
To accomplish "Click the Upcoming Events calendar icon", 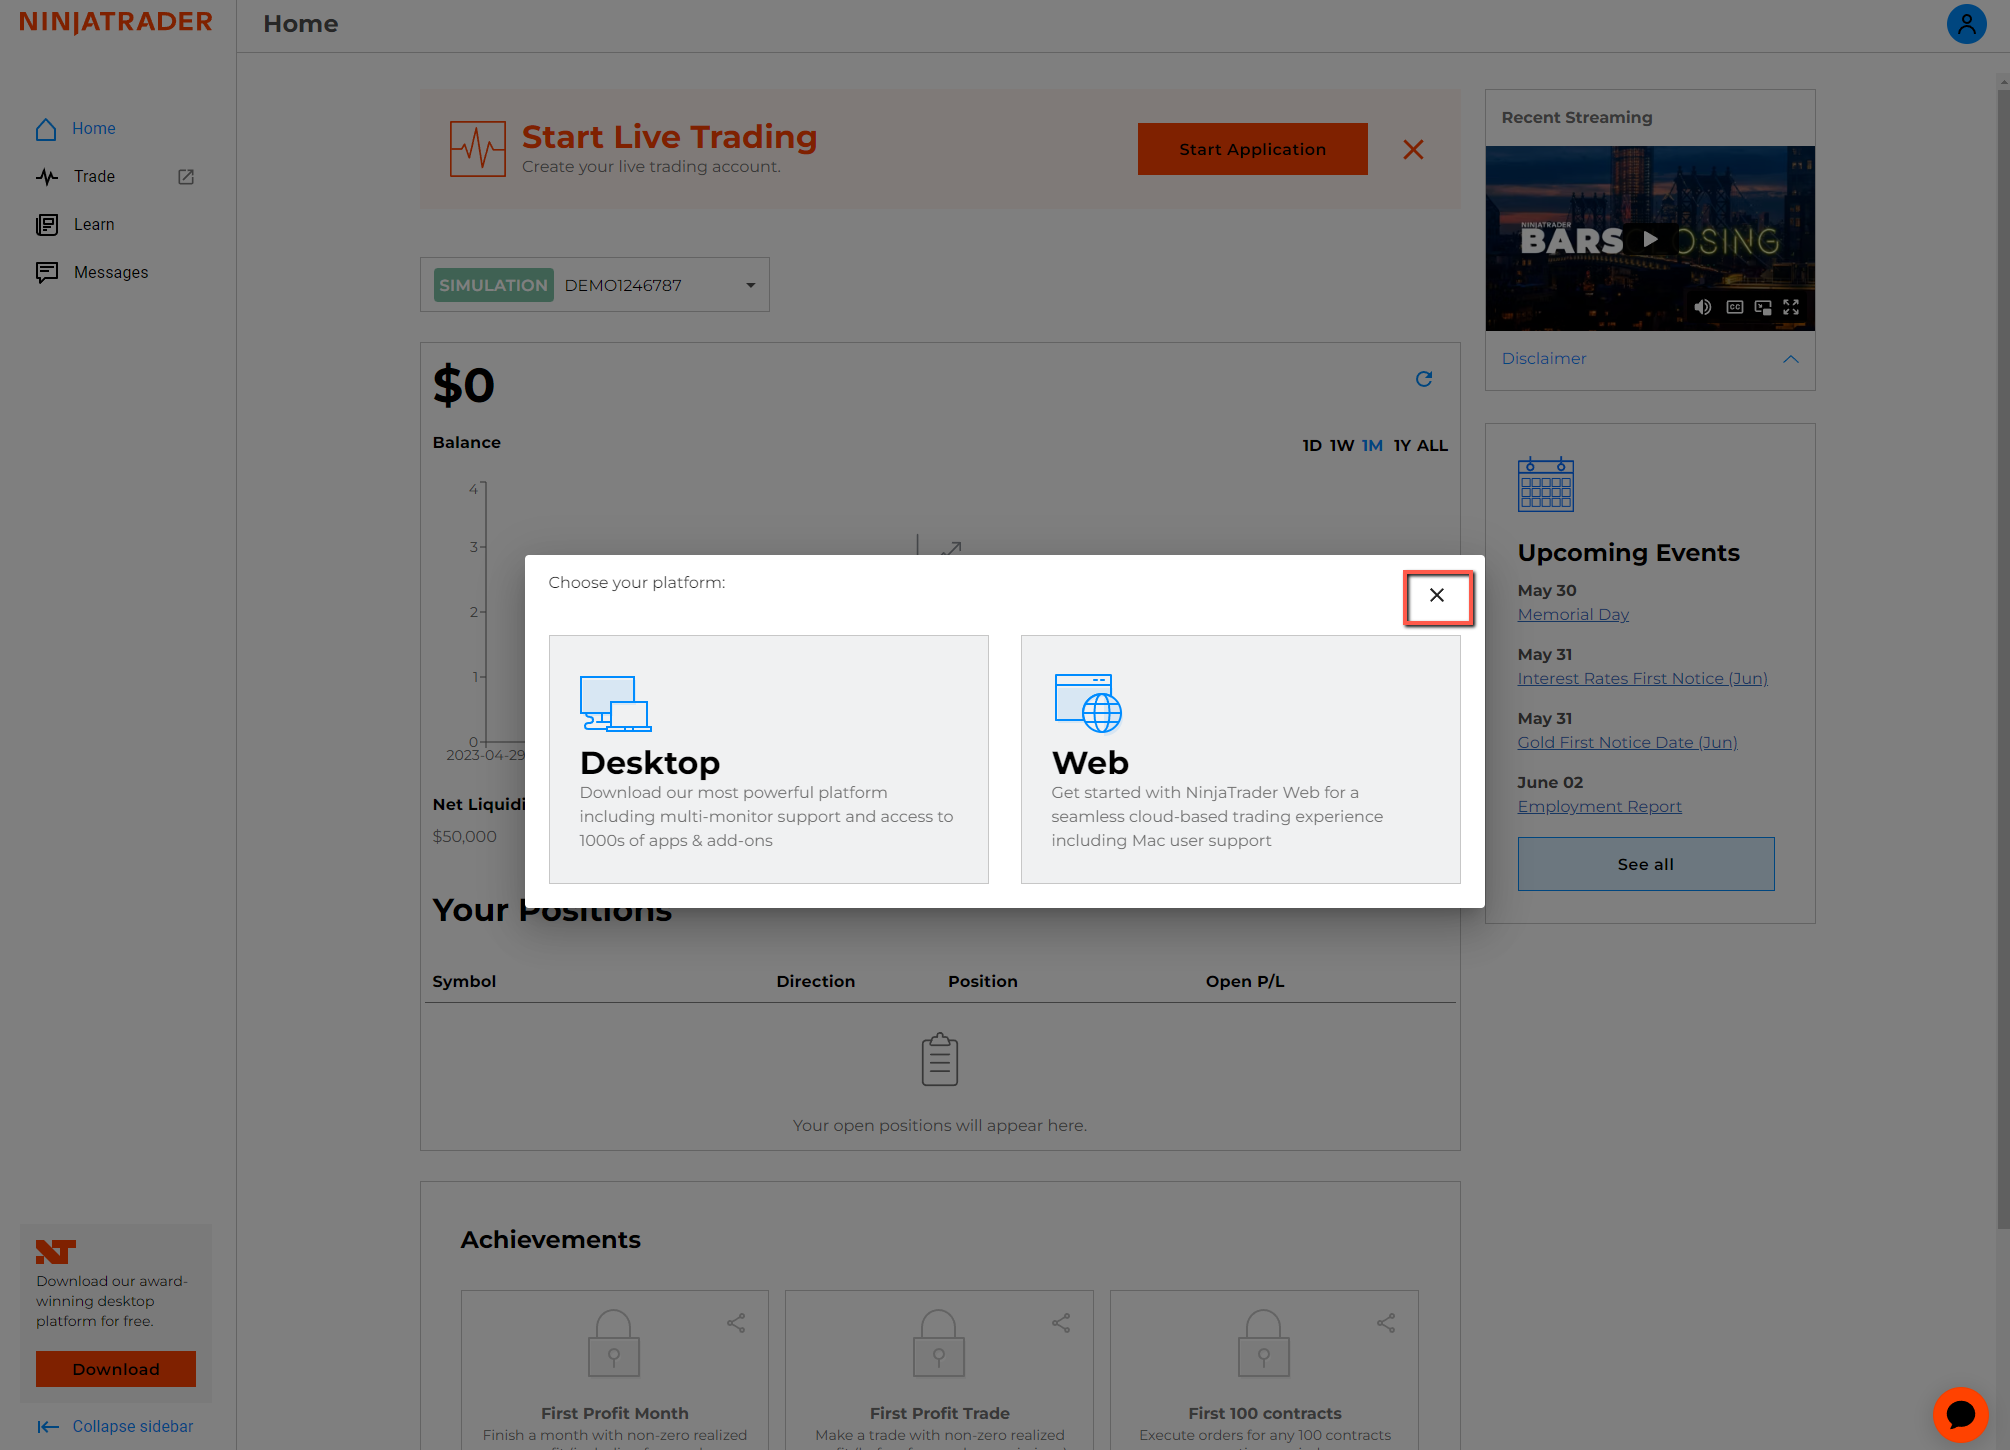I will 1545,485.
